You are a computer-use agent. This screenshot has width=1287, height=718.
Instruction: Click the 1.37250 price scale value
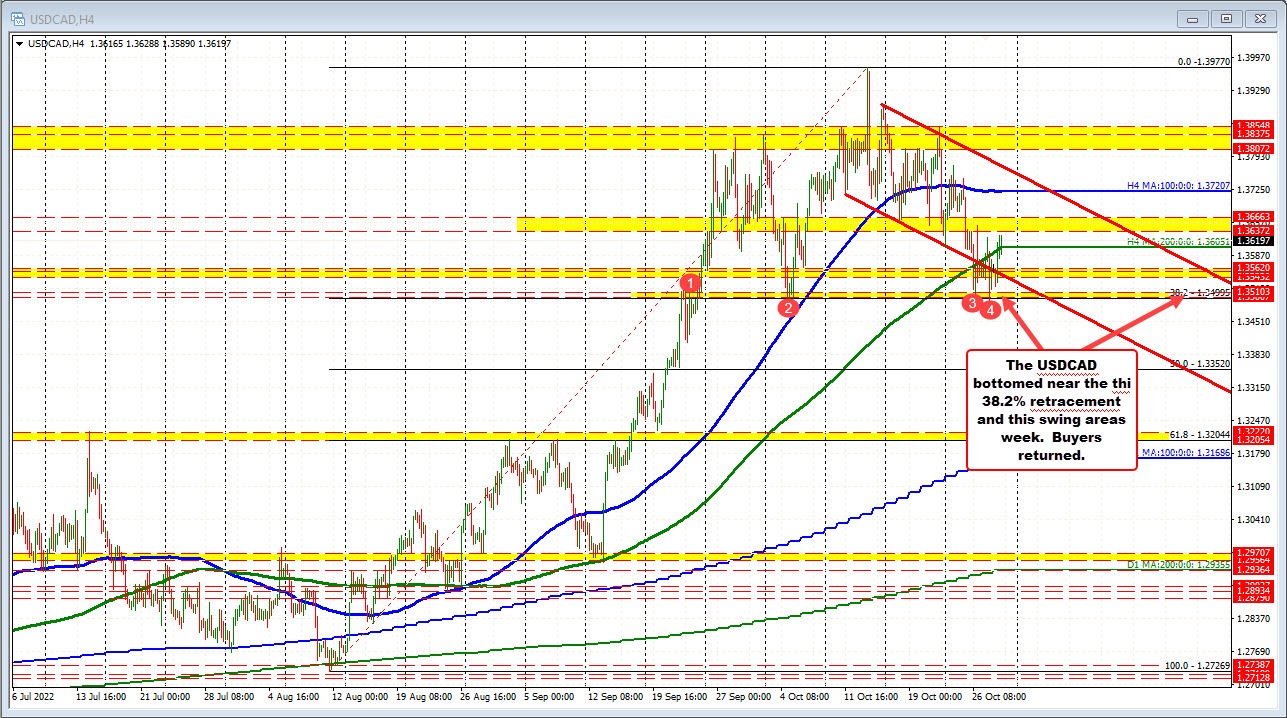pos(1252,189)
